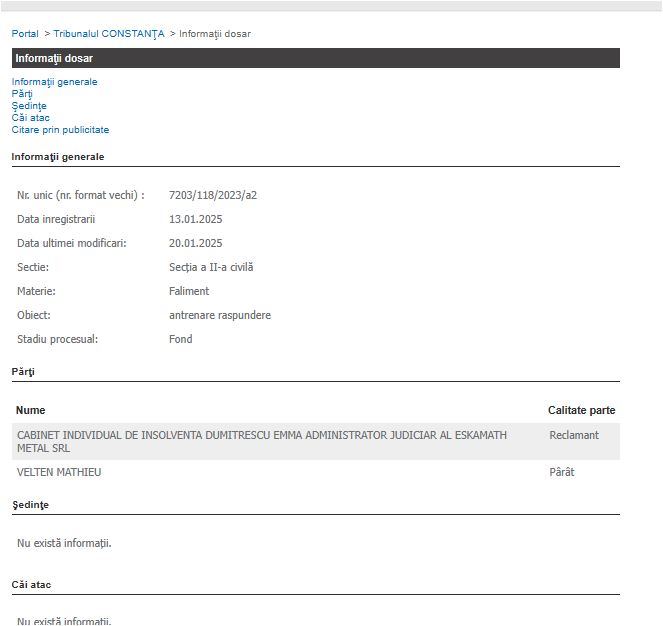Jump to Informații generale via navigation link
Screen dimensions: 663x626
click(55, 82)
